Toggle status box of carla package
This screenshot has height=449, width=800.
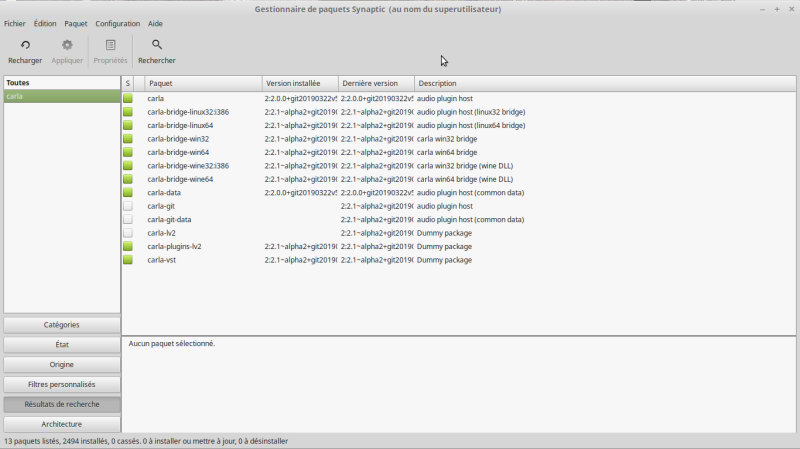[x=128, y=98]
